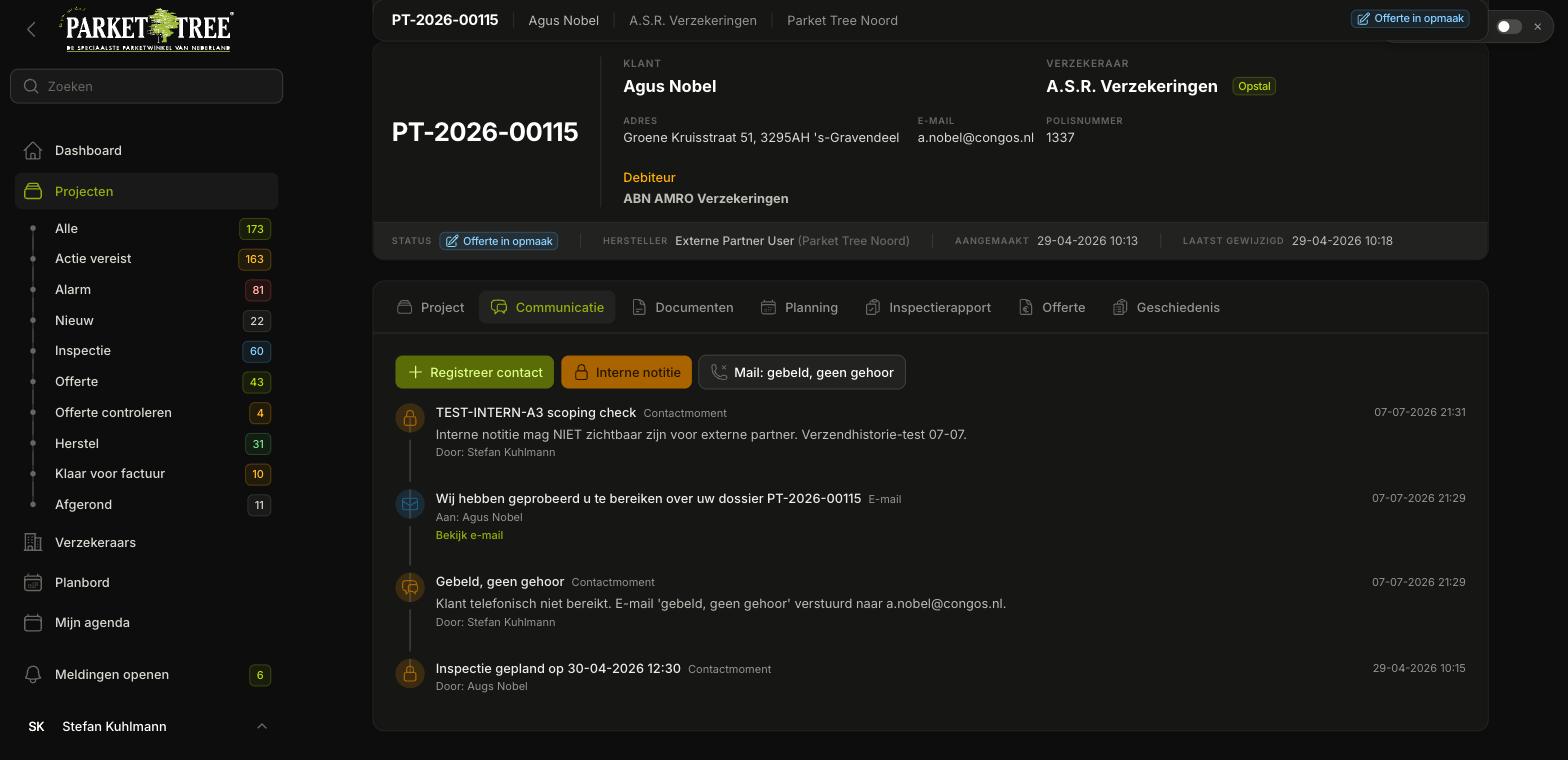
Task: Click the notifications bell icon
Action: coord(33,674)
